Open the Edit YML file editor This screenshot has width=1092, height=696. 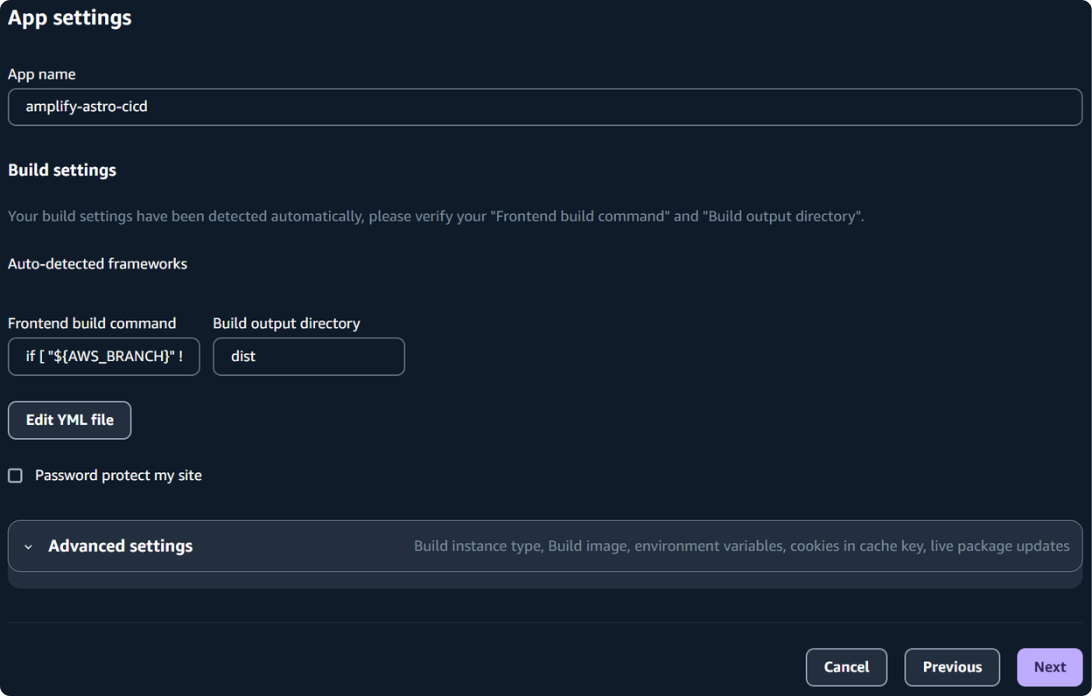click(x=70, y=420)
